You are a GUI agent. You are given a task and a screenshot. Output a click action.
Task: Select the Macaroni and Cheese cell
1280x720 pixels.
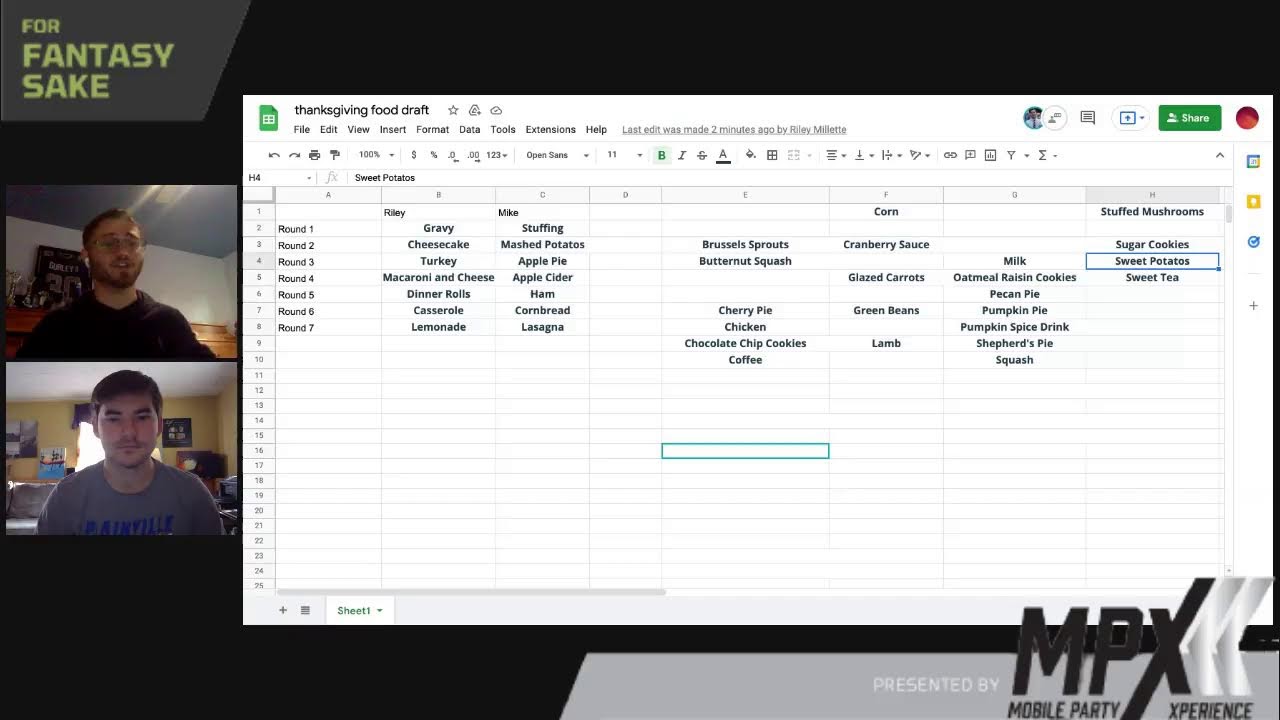click(438, 277)
